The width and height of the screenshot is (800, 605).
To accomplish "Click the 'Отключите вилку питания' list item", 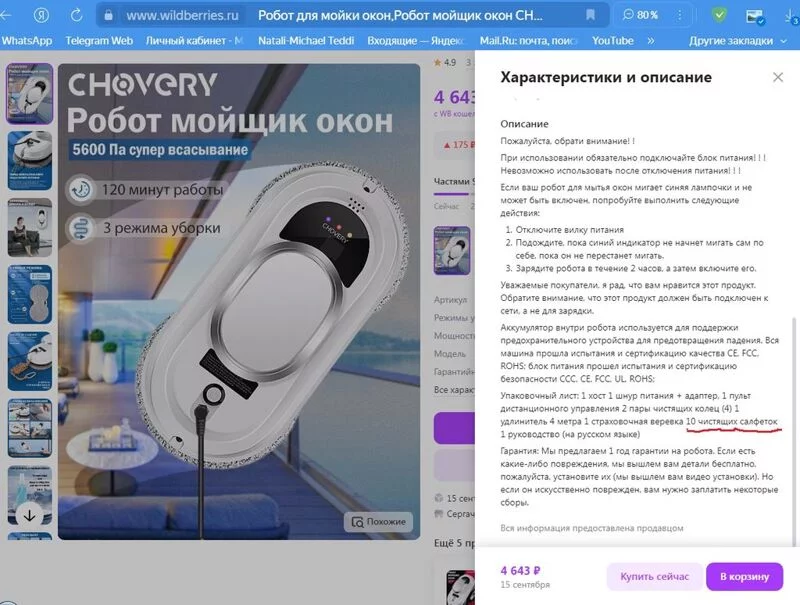I will [x=569, y=230].
